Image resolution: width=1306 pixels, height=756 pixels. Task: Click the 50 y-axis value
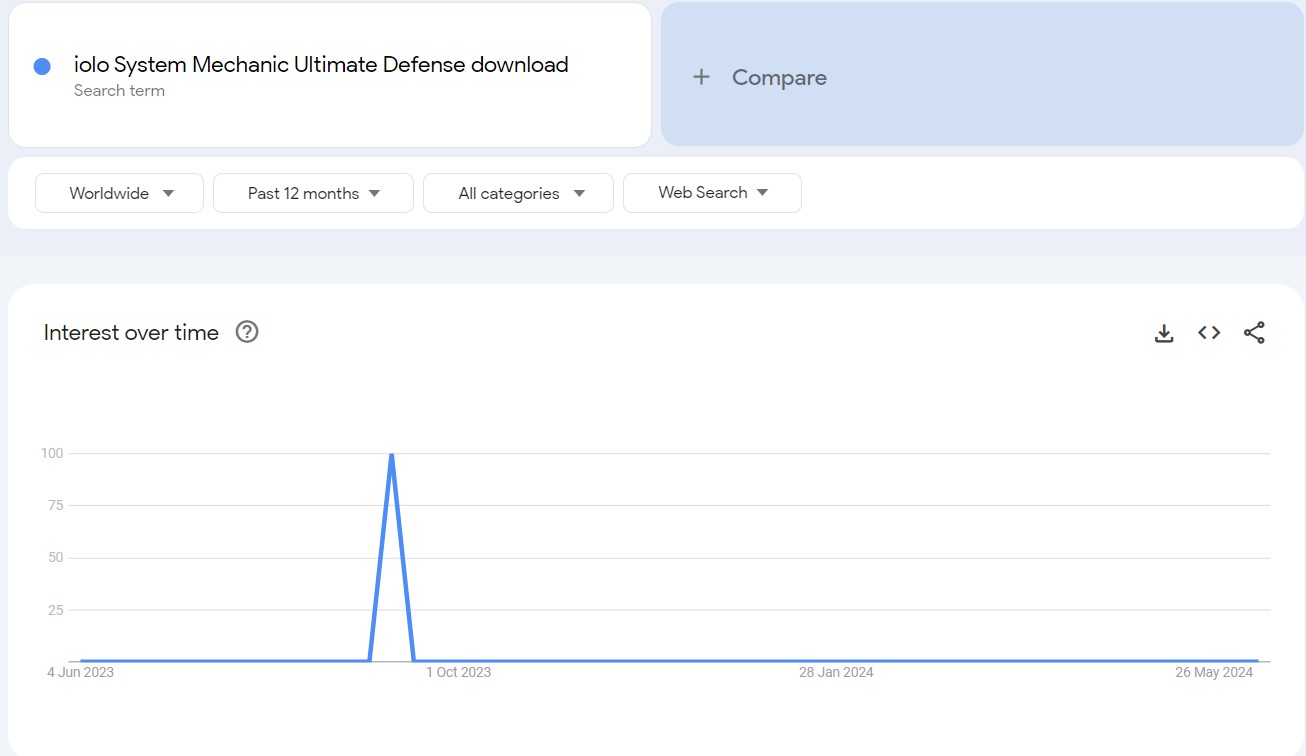coord(55,557)
